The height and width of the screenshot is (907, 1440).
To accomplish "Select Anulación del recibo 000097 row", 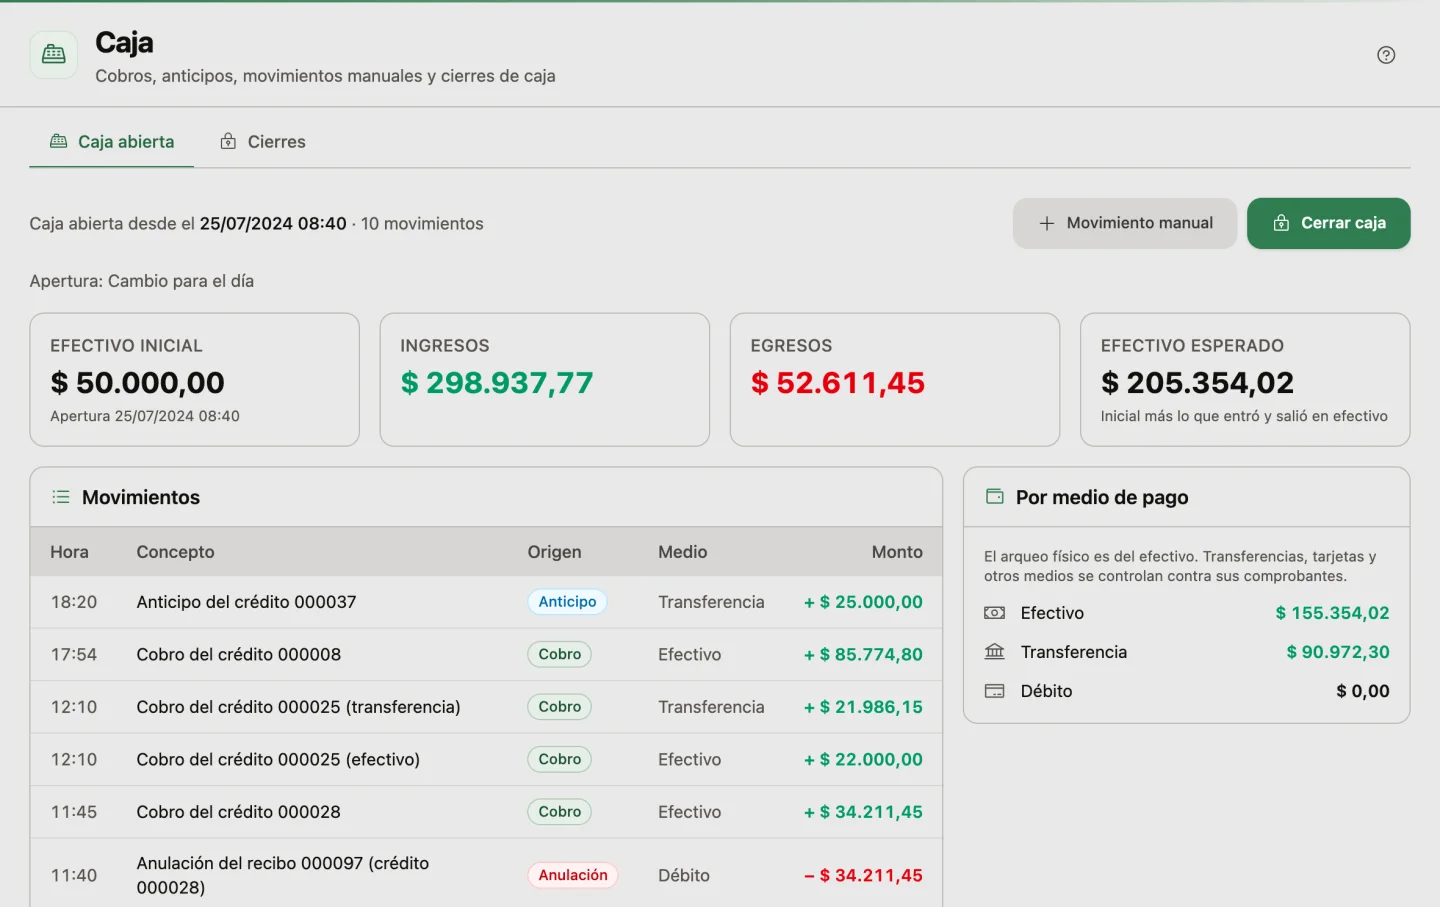I will click(486, 875).
